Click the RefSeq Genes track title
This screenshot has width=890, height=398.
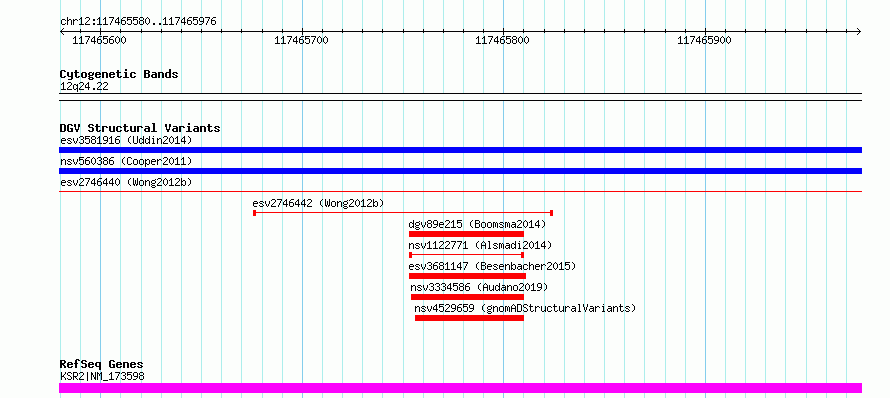coord(102,365)
